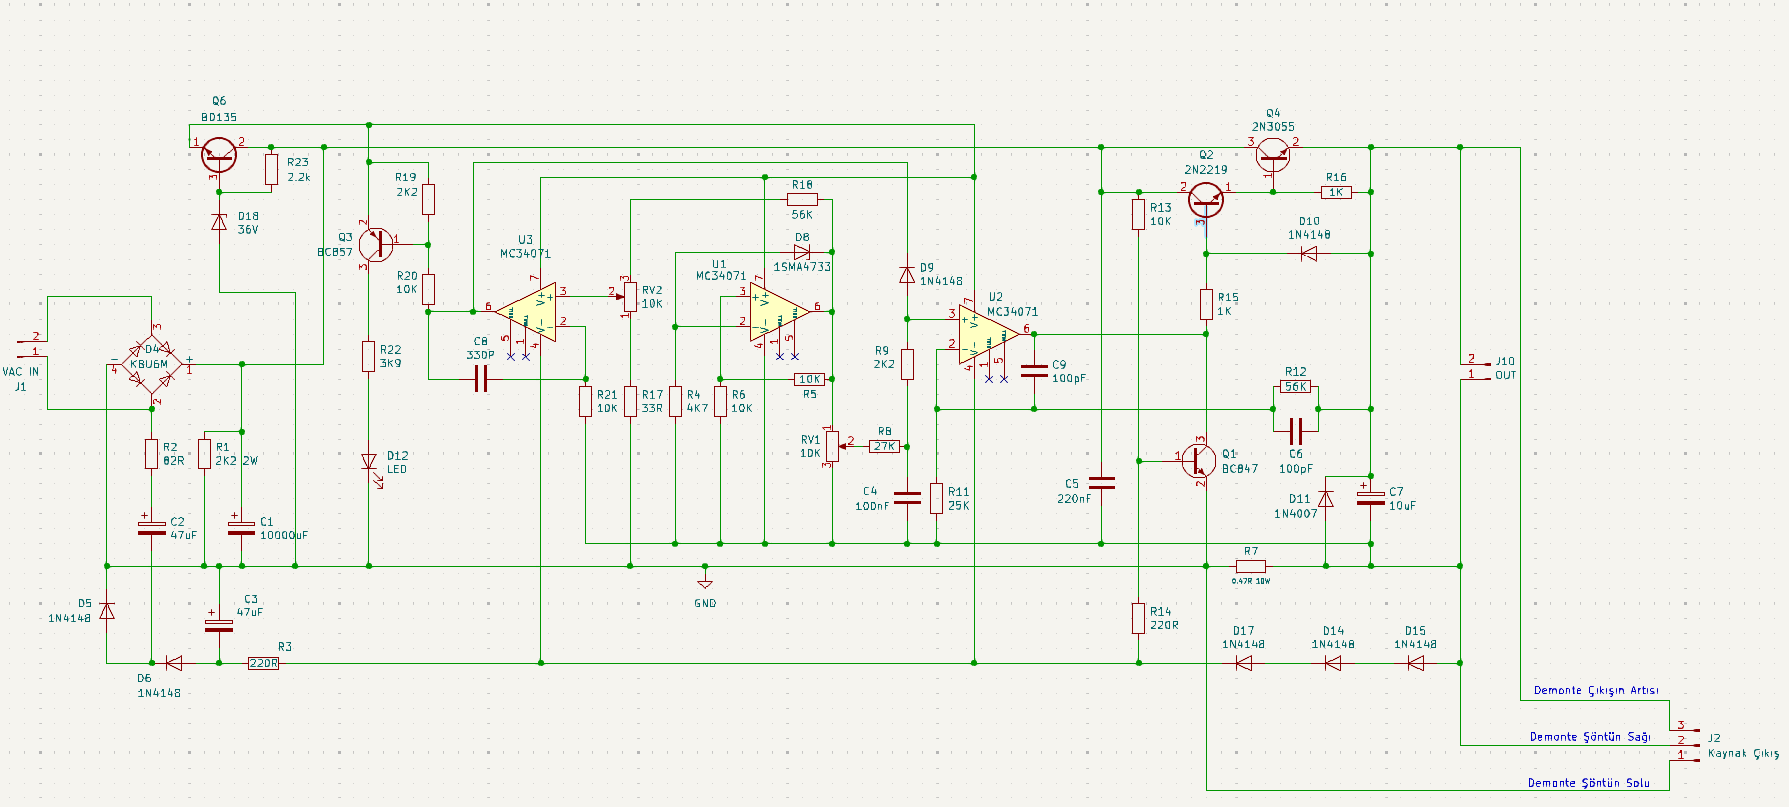The height and width of the screenshot is (807, 1789).
Task: Click the 'Demonte Çıkışın Artısı' label
Action: [x=1596, y=691]
